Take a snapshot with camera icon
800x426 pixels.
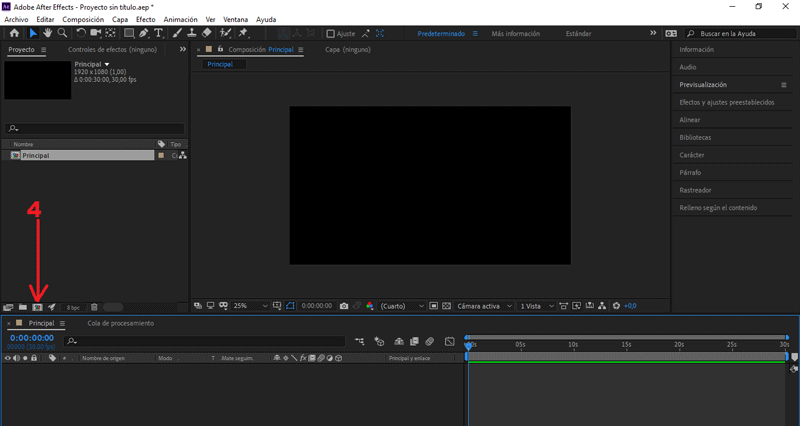coord(344,306)
